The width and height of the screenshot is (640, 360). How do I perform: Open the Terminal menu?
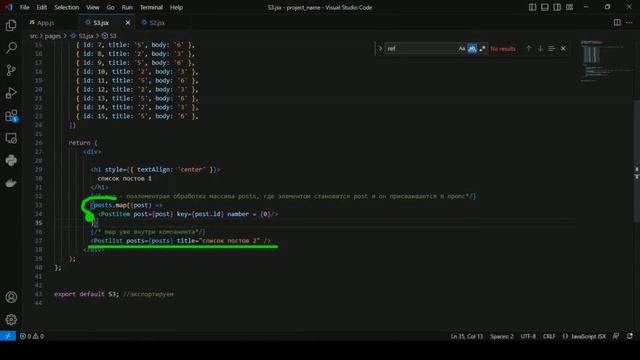click(151, 7)
